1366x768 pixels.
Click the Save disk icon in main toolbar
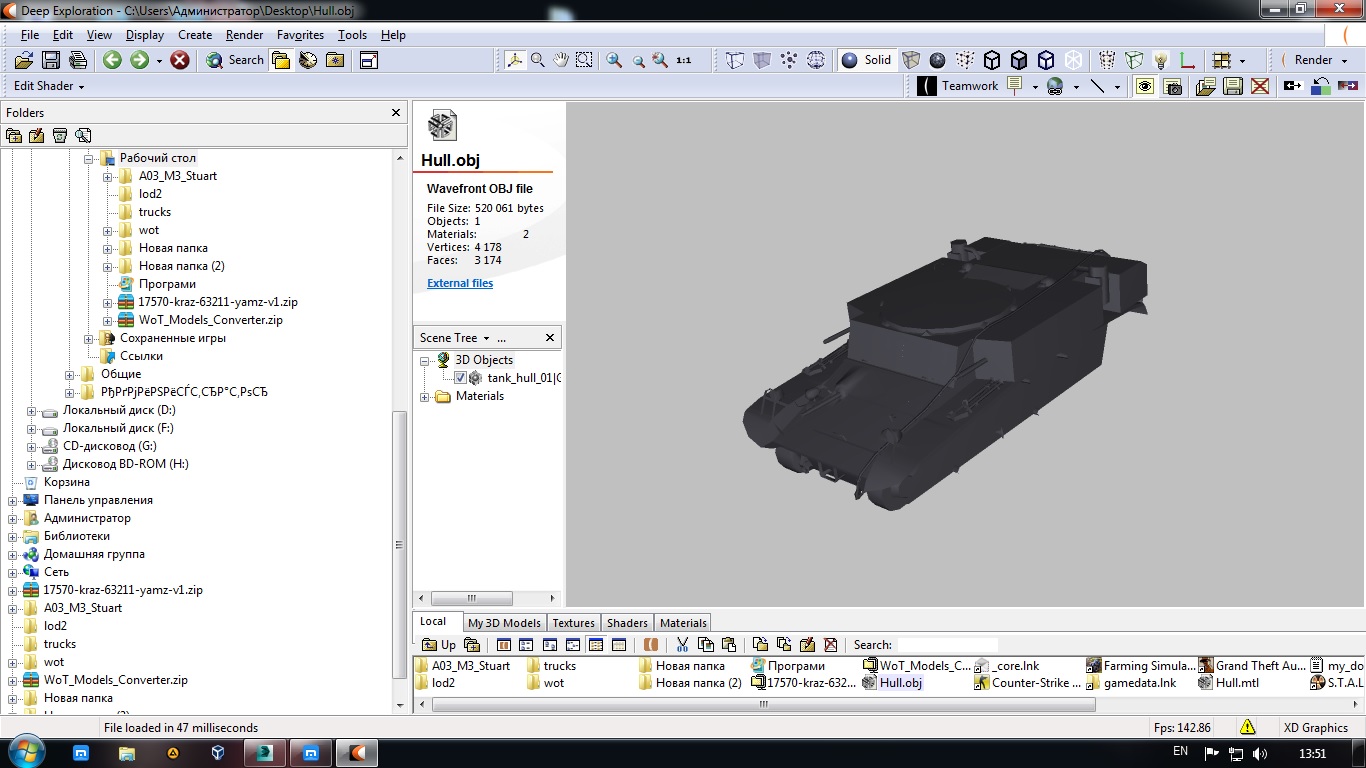(x=50, y=60)
